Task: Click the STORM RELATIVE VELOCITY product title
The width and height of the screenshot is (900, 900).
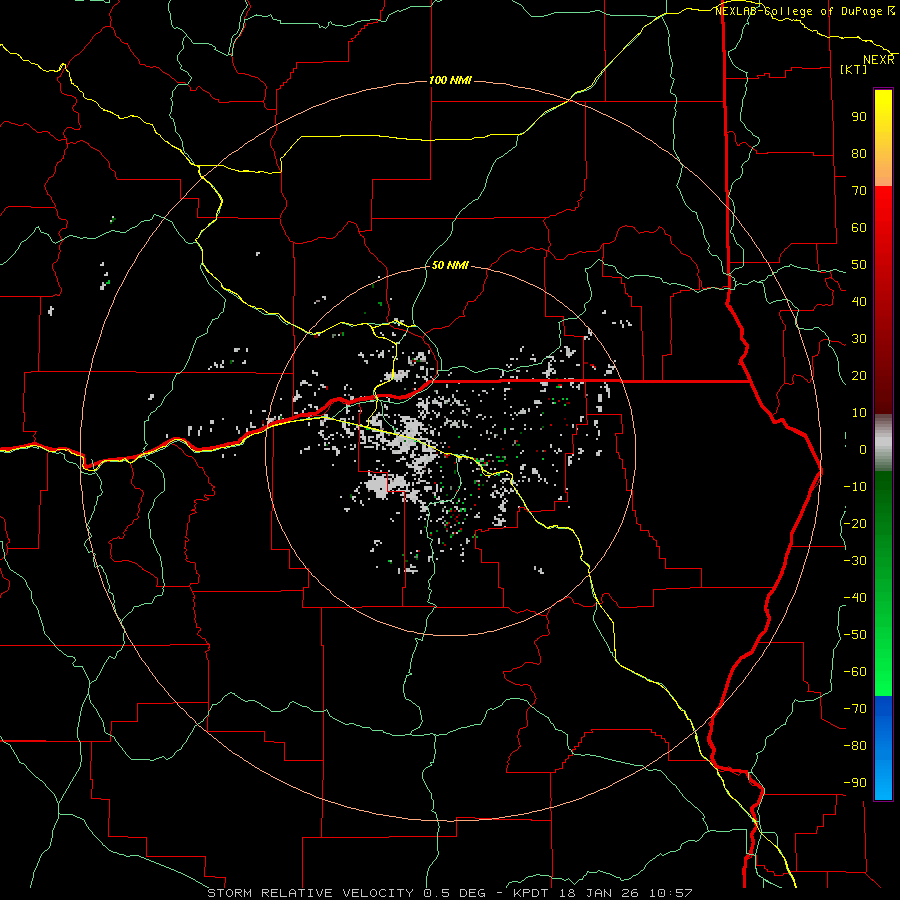Action: pyautogui.click(x=311, y=893)
